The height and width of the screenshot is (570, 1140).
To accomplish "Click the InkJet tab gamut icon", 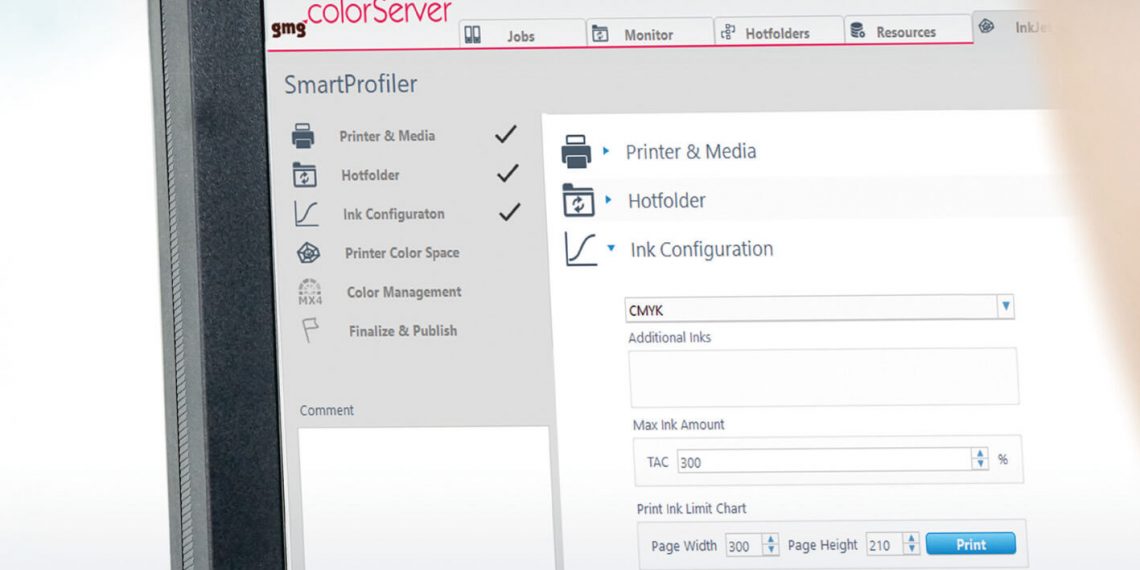I will (986, 27).
